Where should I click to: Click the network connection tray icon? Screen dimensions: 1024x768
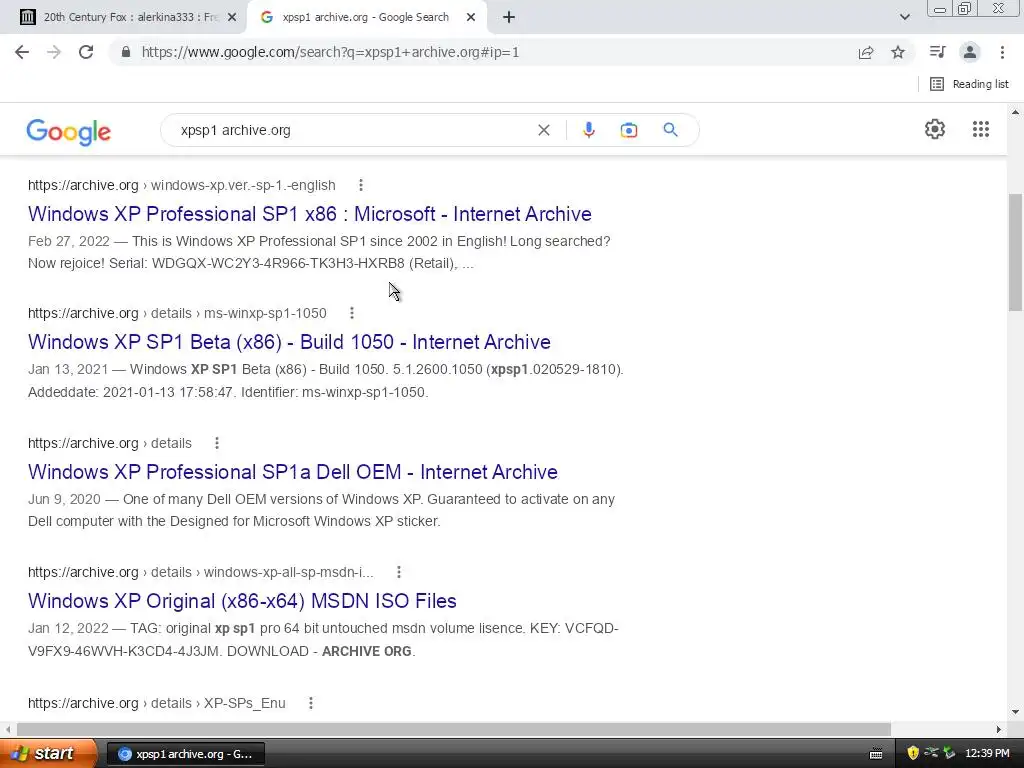coord(931,753)
